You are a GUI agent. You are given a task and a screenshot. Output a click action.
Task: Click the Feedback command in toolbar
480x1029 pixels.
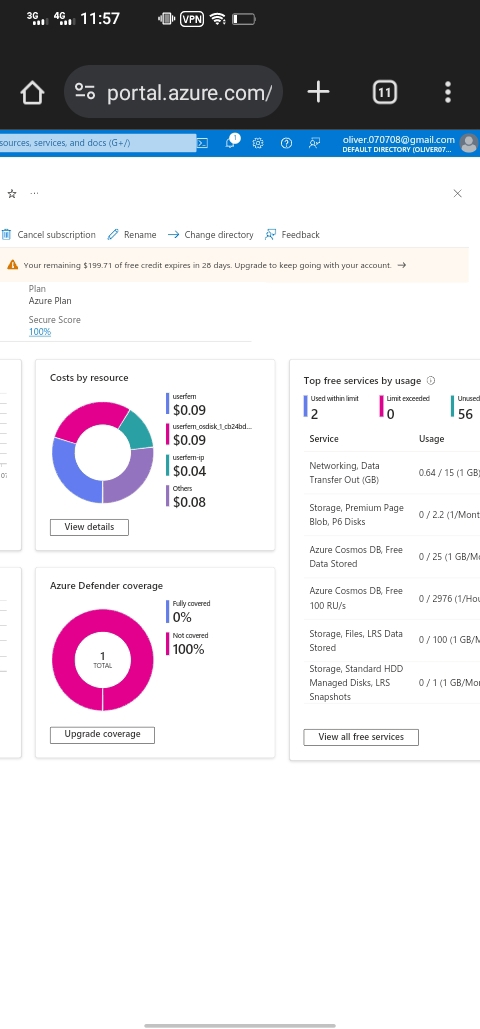[292, 234]
